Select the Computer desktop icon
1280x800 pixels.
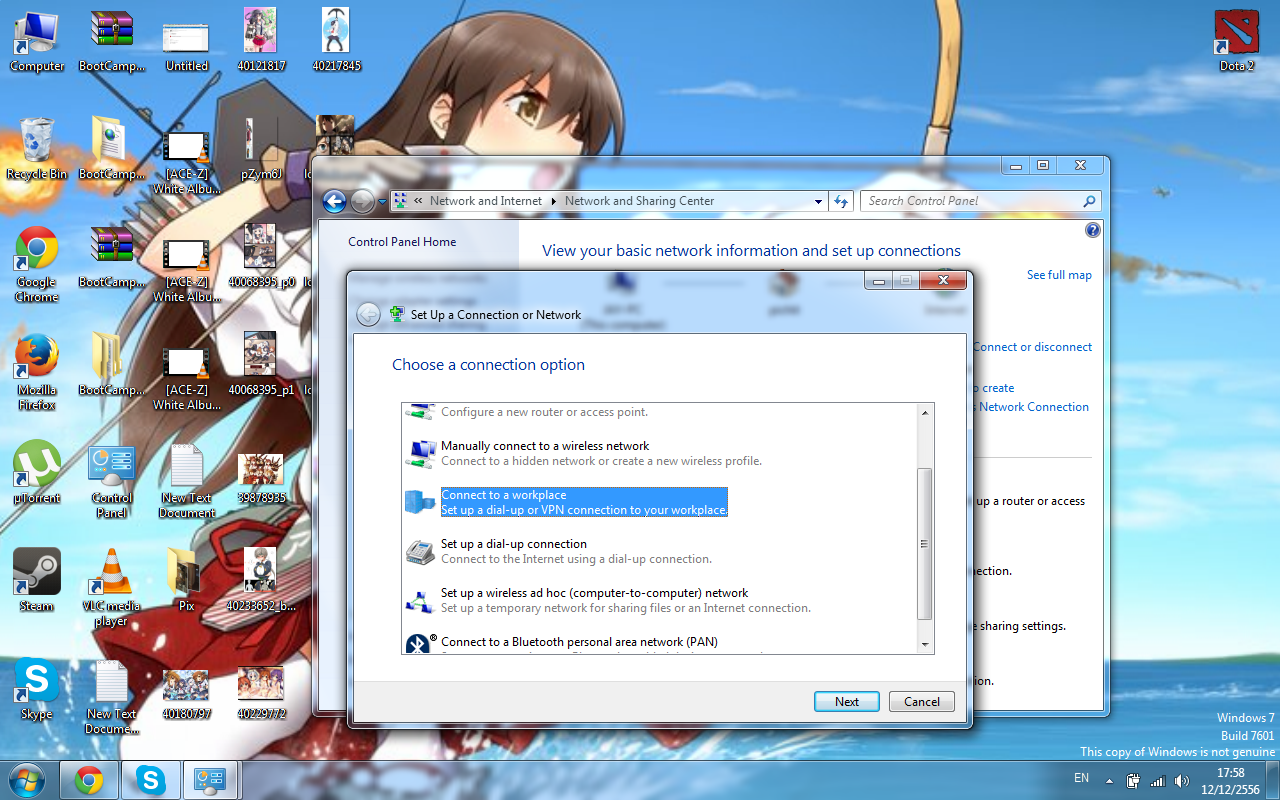[x=37, y=42]
